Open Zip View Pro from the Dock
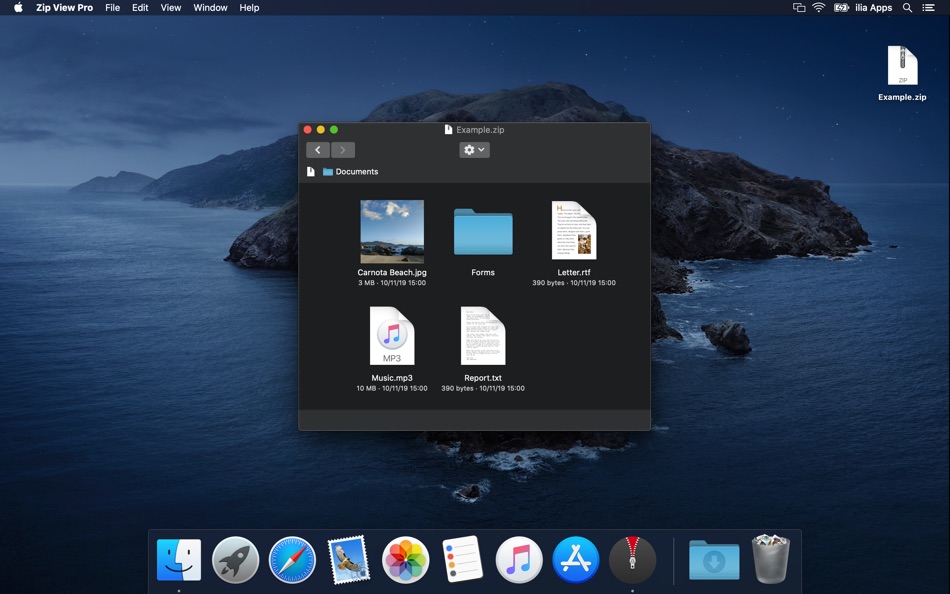 click(633, 560)
